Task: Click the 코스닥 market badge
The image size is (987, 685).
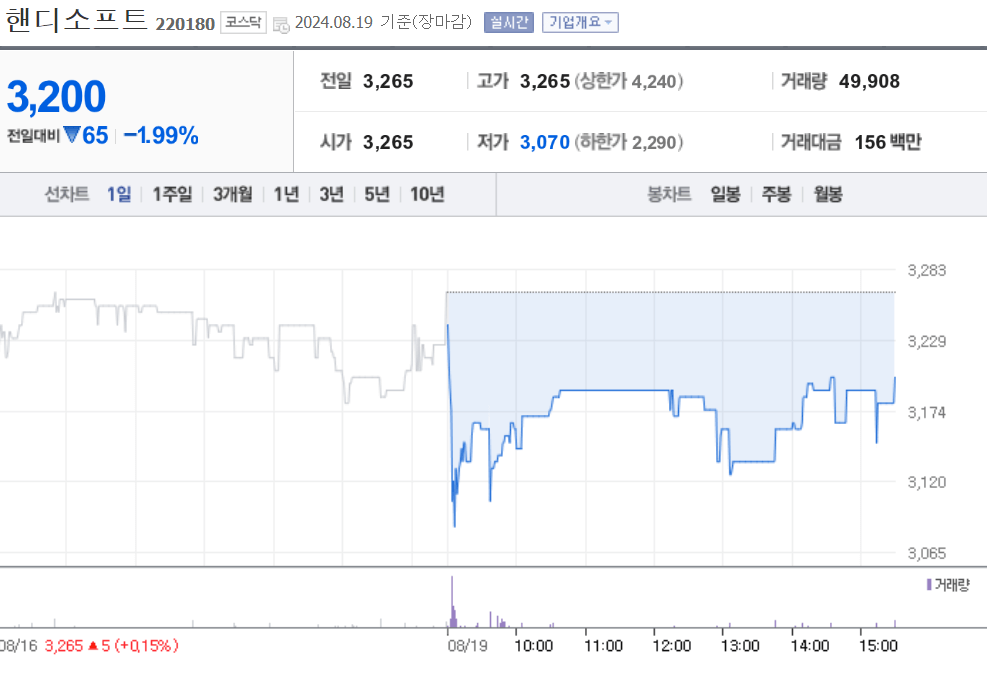Action: pyautogui.click(x=244, y=23)
